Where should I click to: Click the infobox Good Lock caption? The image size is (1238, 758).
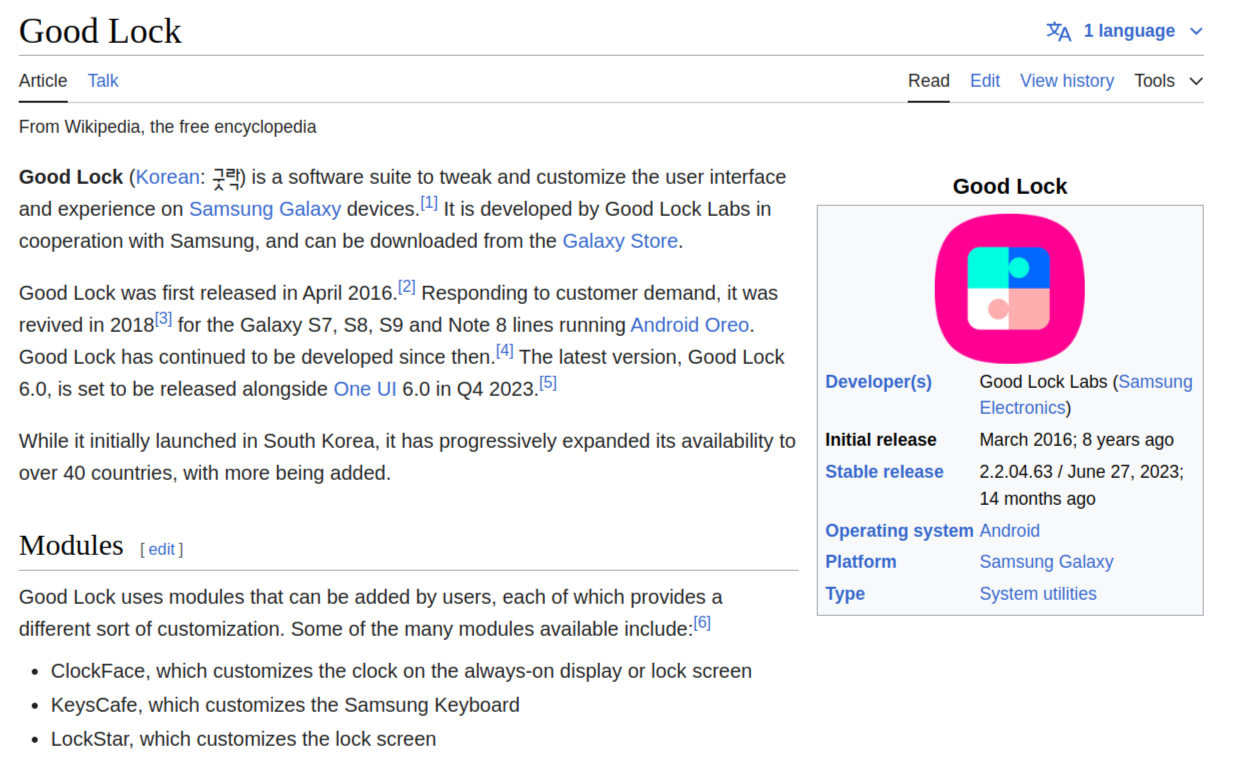click(x=1010, y=186)
